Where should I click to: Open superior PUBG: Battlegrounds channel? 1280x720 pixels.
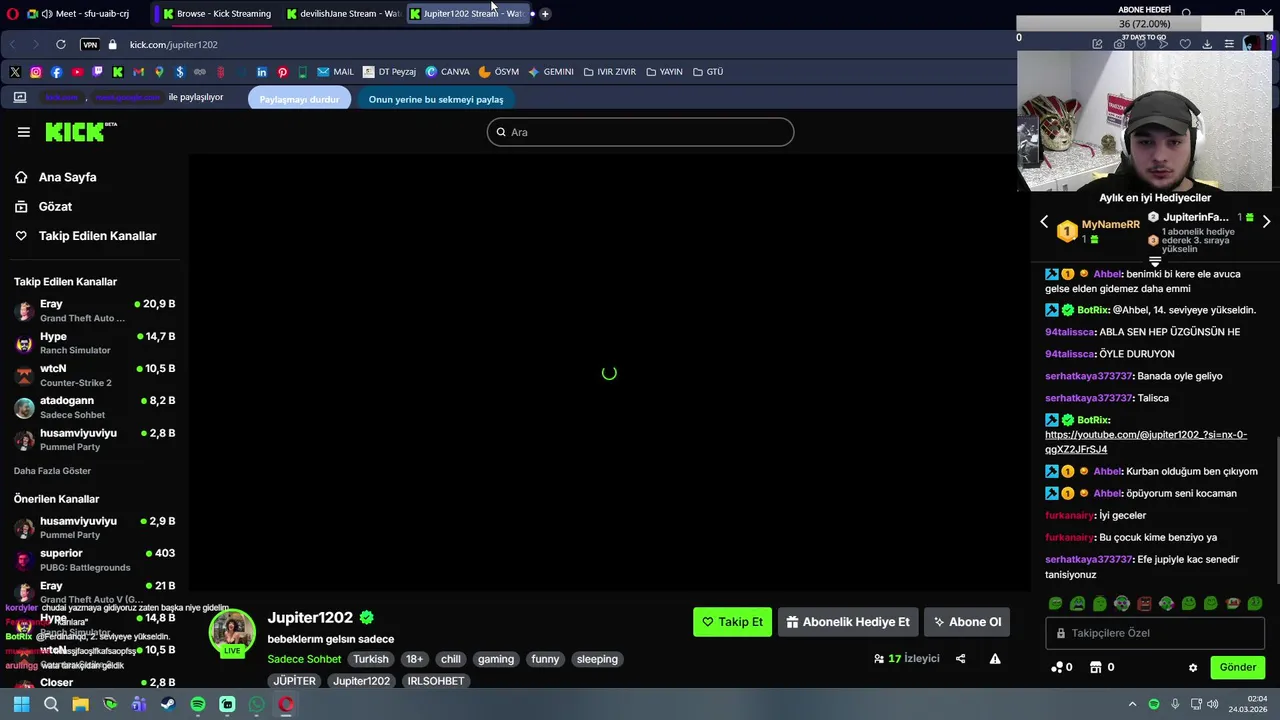coord(95,560)
